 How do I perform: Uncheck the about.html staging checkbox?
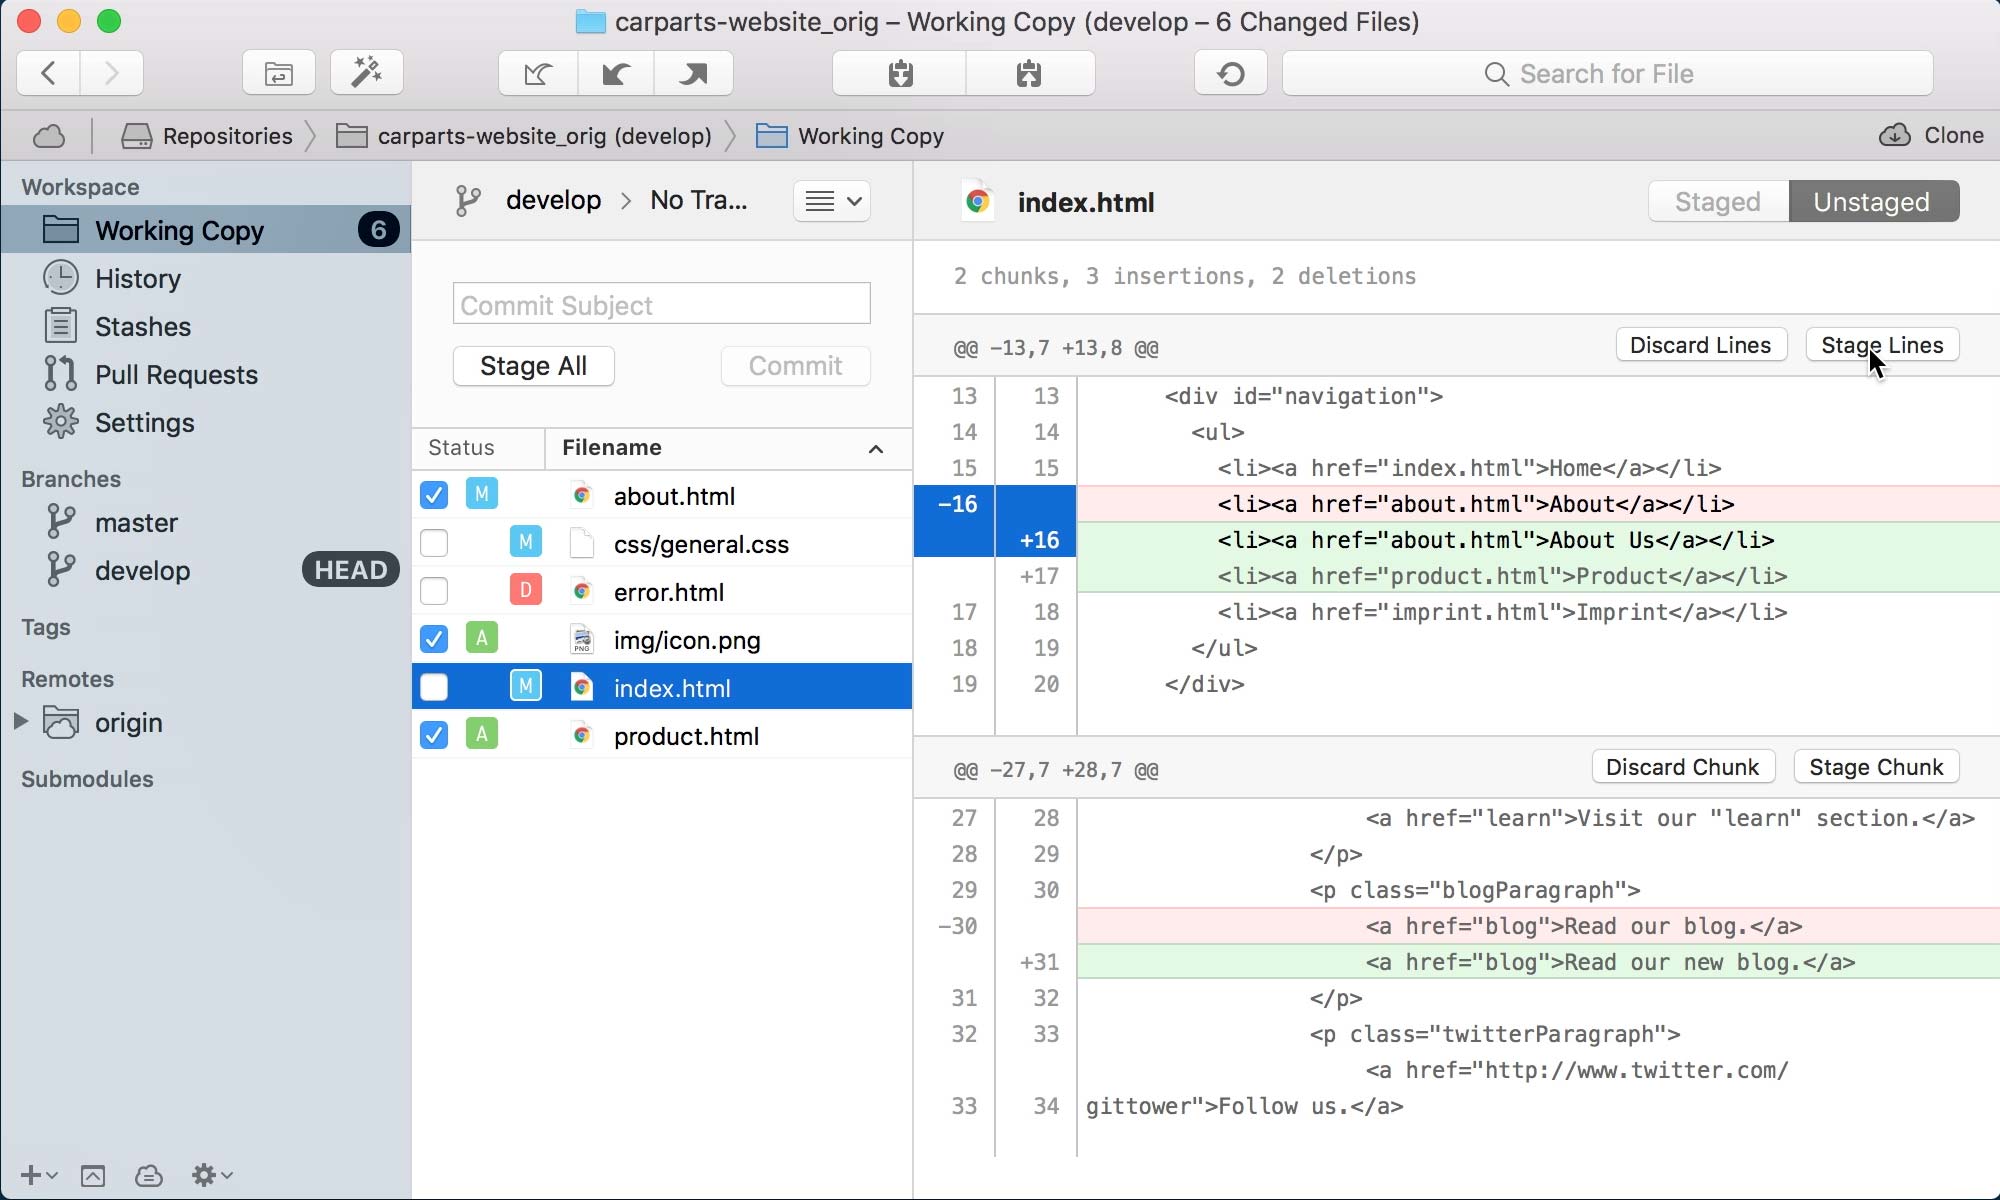(x=434, y=495)
